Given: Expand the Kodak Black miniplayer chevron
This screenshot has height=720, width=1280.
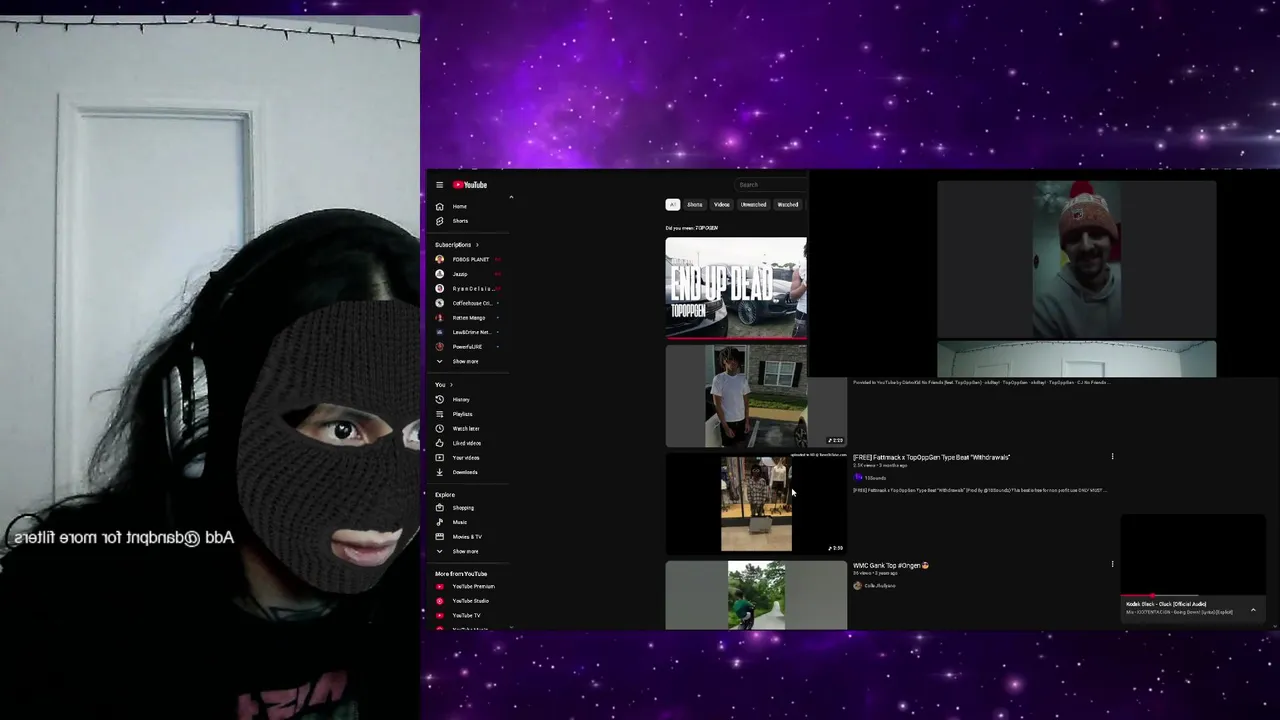Looking at the screenshot, I should pos(1253,610).
